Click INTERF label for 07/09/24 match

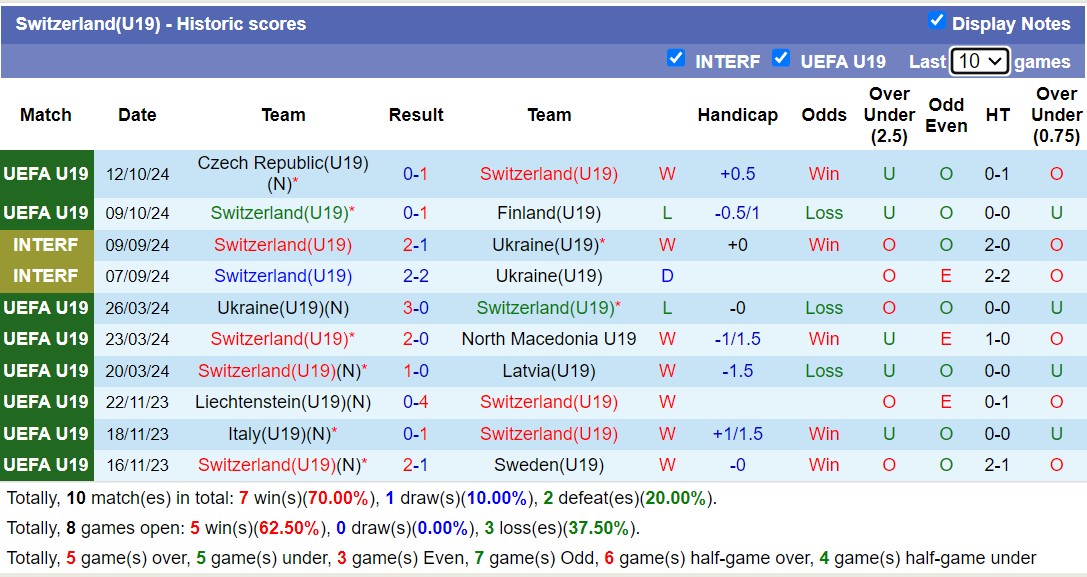[x=46, y=276]
